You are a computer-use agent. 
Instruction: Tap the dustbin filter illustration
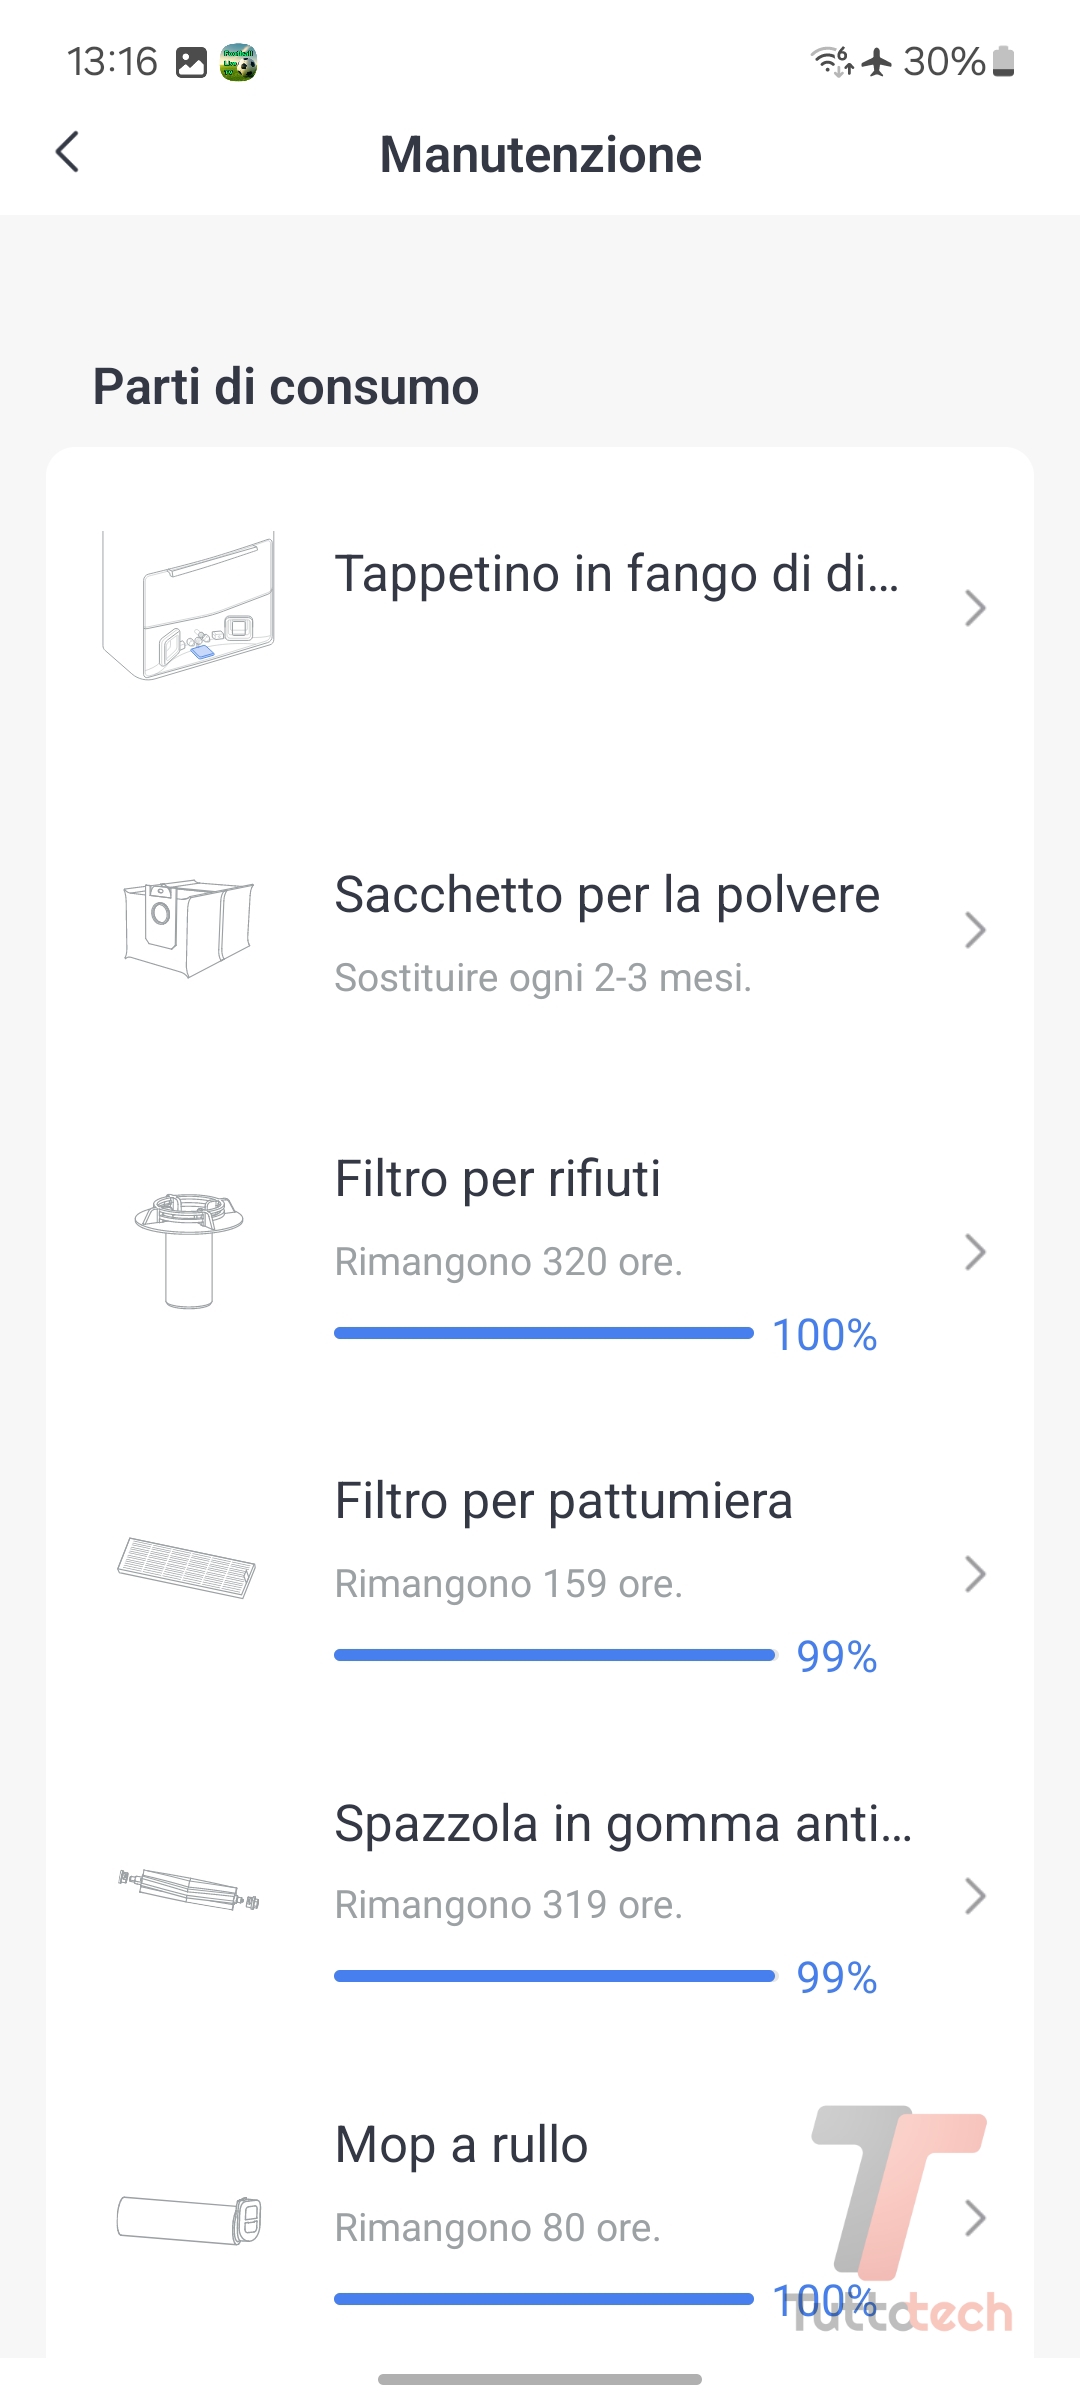pos(187,1568)
